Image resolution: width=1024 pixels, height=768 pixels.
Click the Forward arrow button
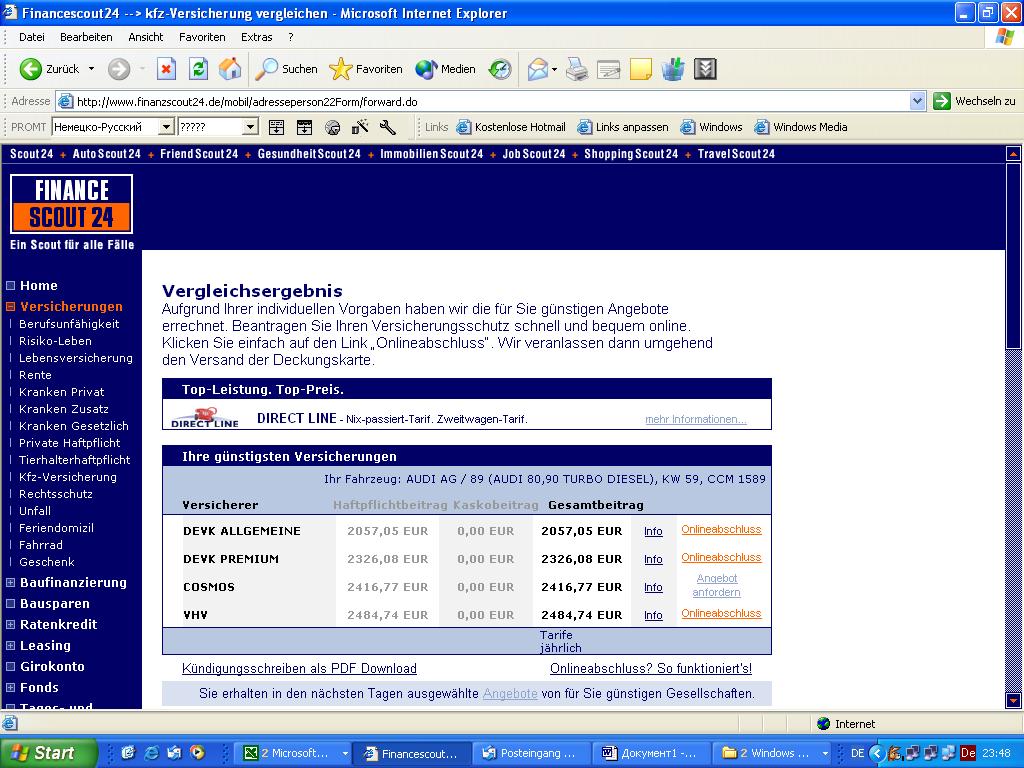click(x=119, y=69)
